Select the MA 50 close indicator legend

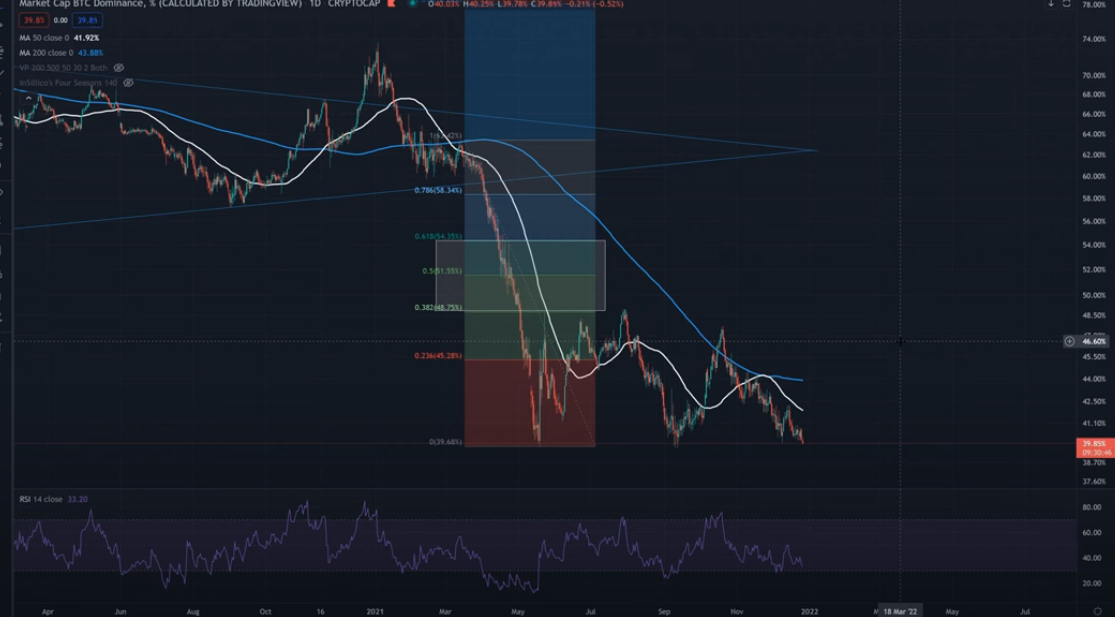(x=59, y=38)
